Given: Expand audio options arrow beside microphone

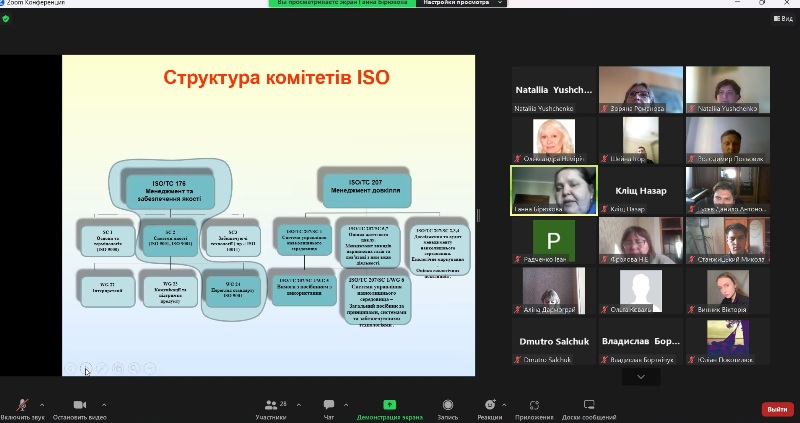Looking at the screenshot, I should pos(42,405).
